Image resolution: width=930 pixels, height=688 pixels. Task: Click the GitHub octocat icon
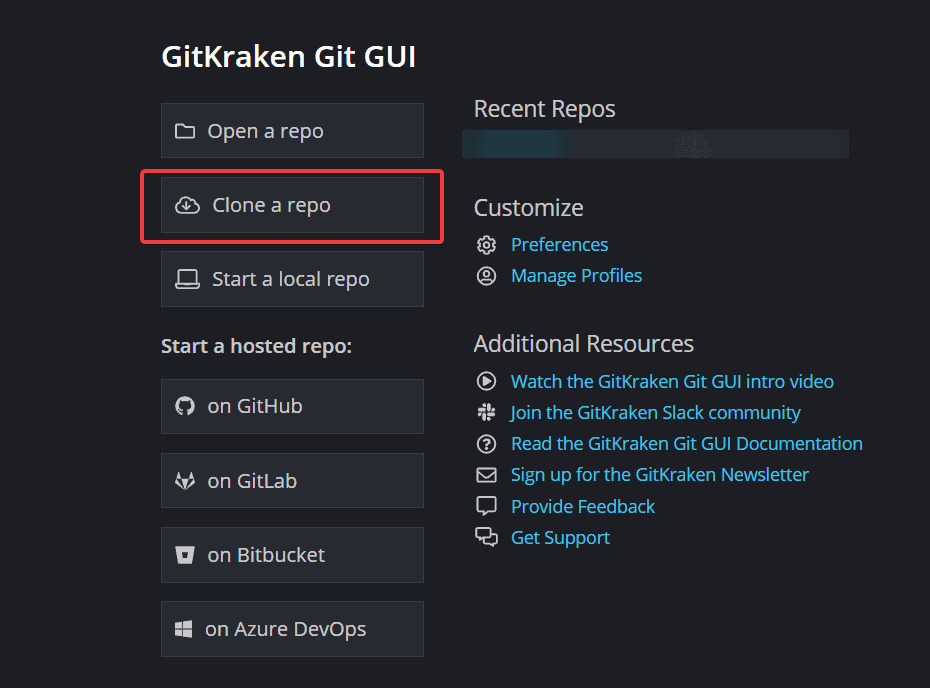(185, 406)
